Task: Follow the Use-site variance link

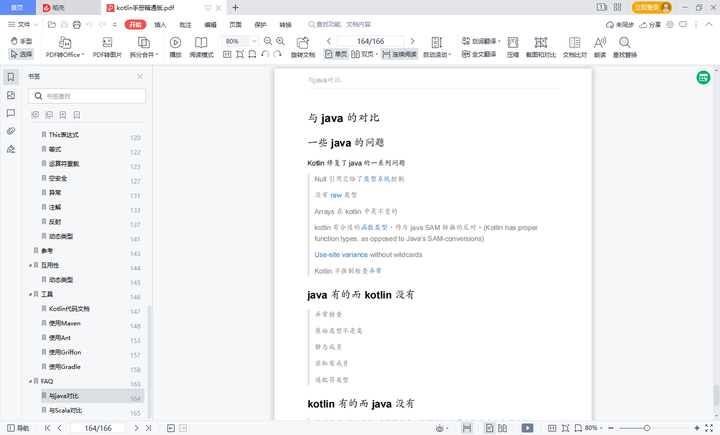Action: point(341,254)
